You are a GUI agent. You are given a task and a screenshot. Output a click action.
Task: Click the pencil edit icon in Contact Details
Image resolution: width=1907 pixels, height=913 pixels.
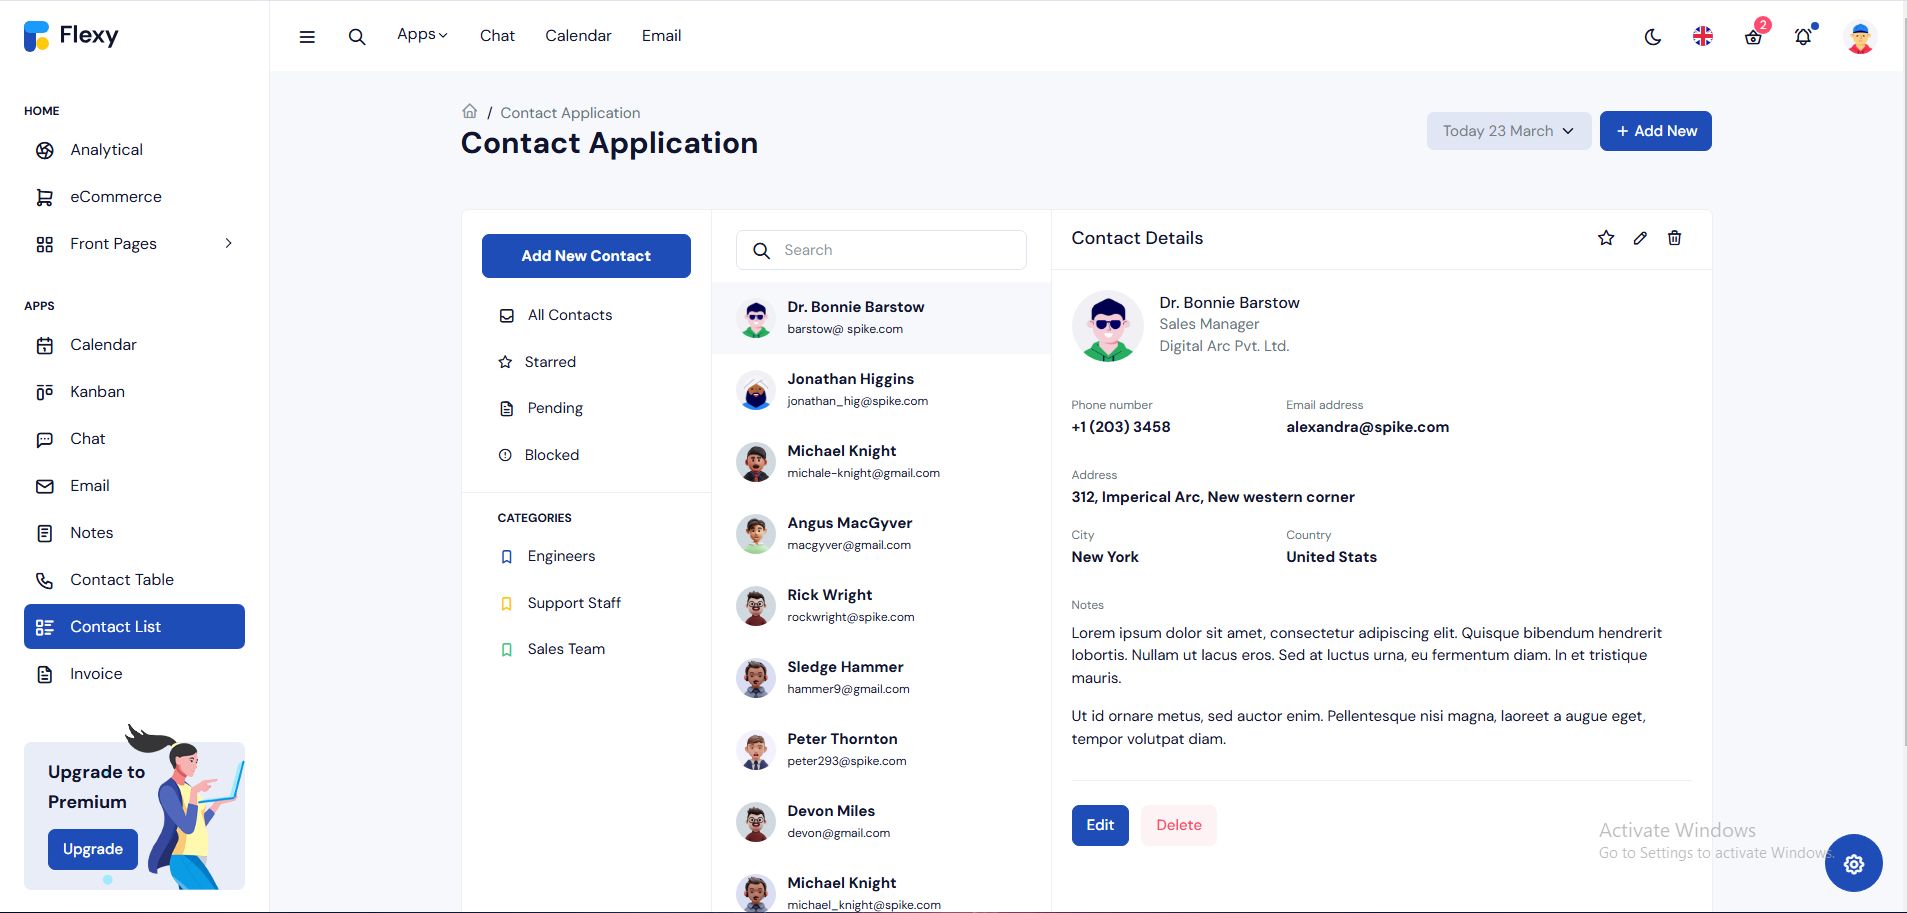click(1640, 238)
